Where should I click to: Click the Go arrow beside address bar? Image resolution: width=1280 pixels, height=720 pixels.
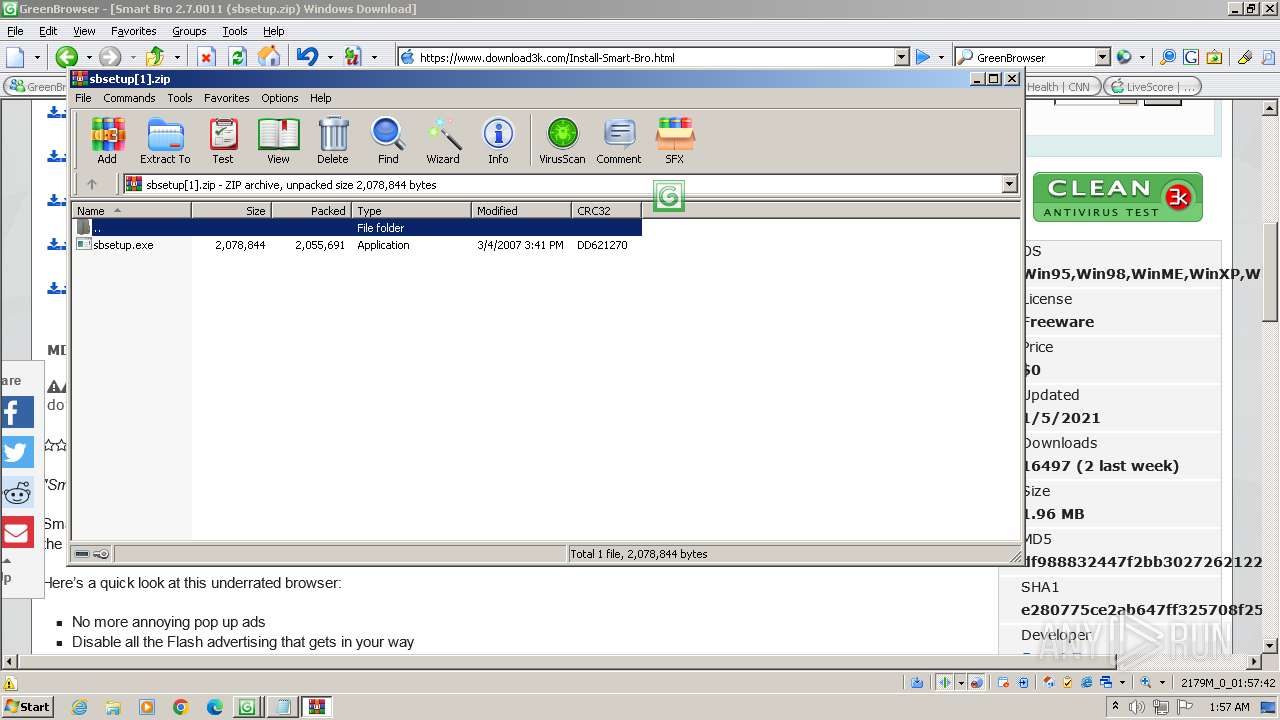923,57
